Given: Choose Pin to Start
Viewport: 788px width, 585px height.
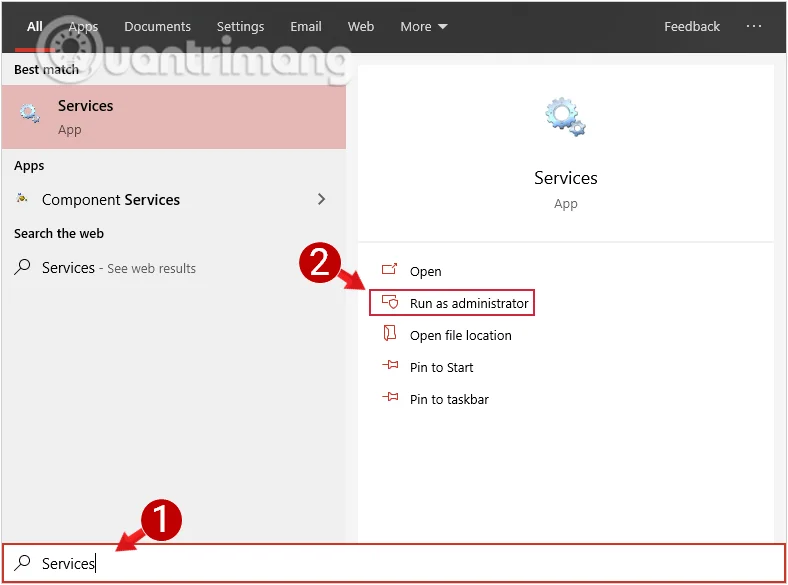Looking at the screenshot, I should coord(441,367).
